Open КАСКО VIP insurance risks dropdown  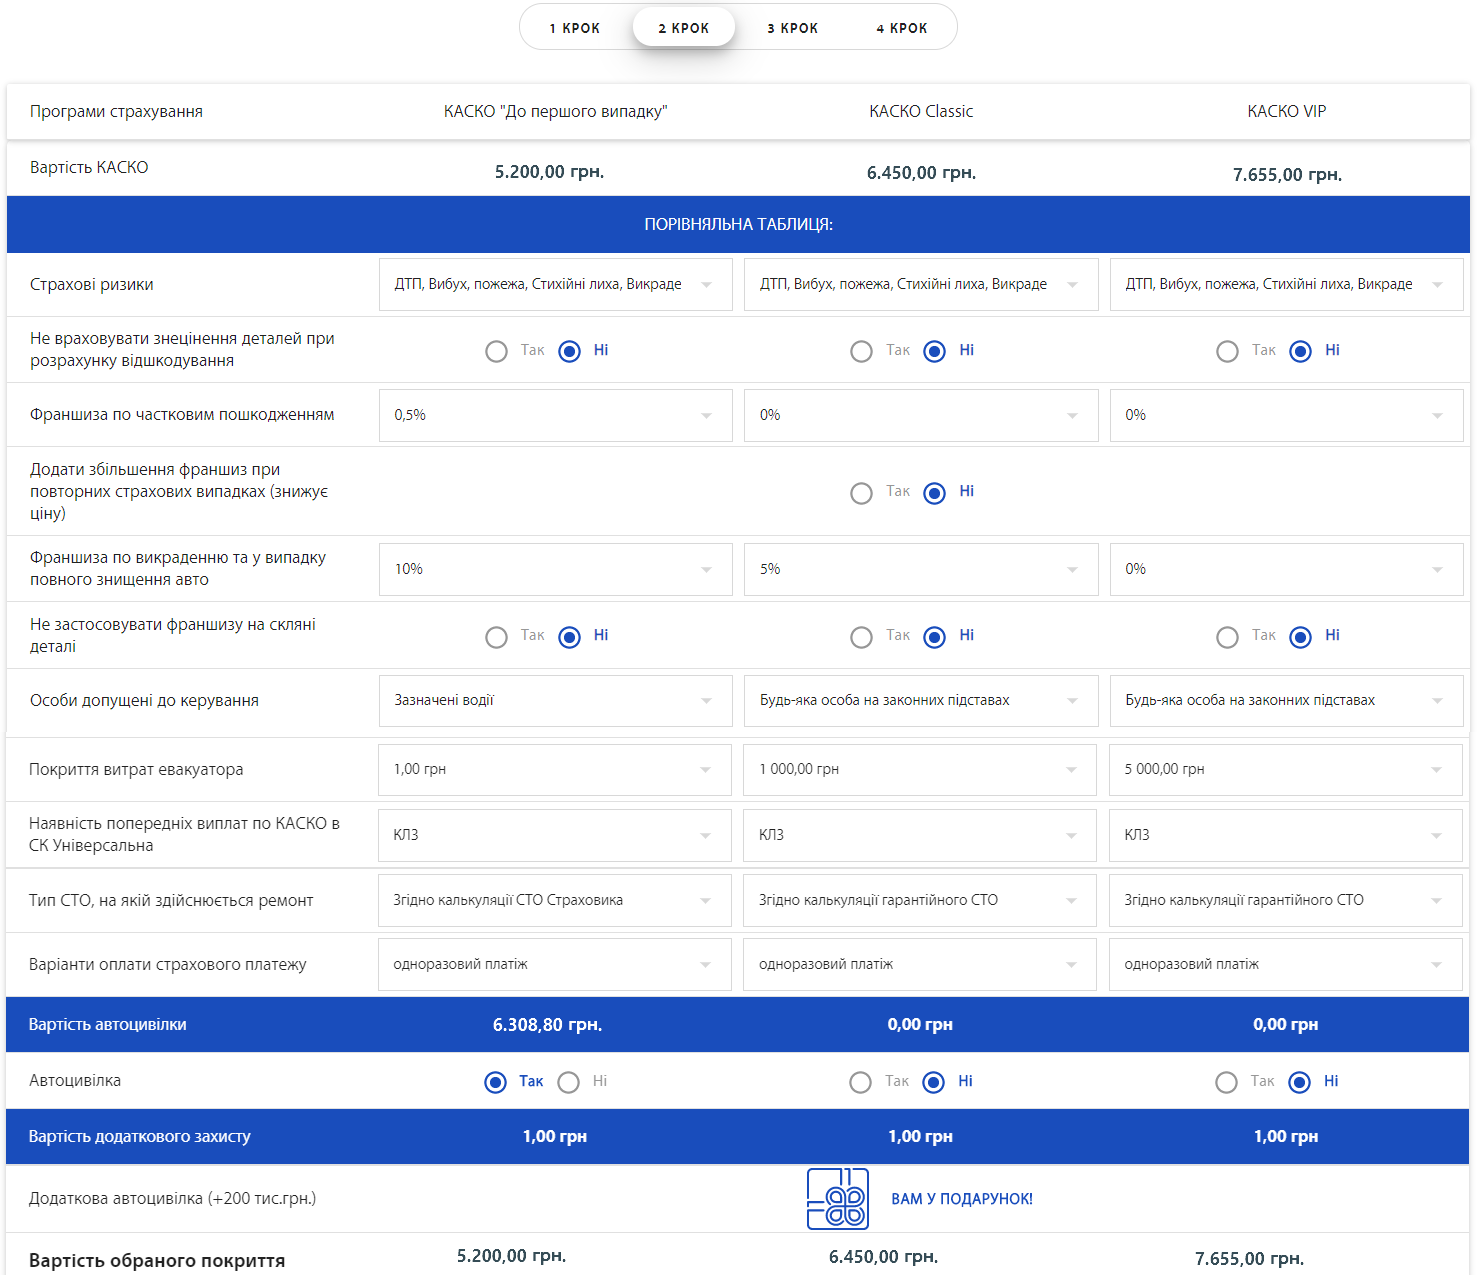pyautogui.click(x=1286, y=285)
